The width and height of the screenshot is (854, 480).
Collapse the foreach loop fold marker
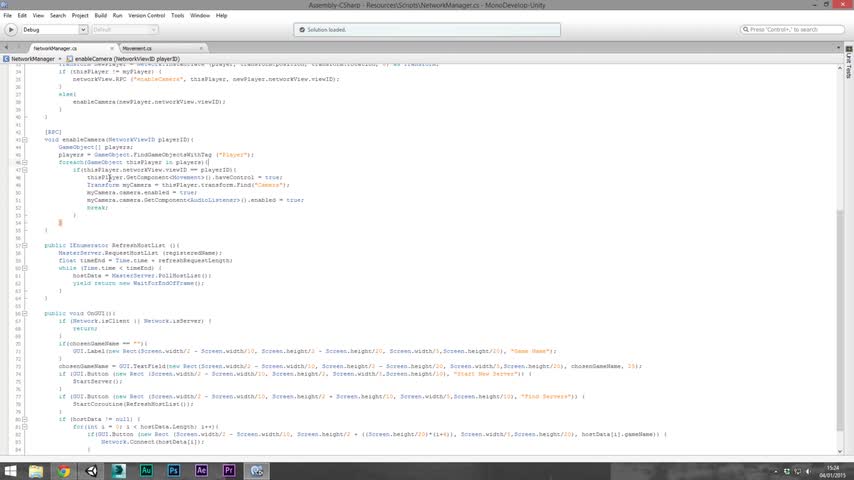click(25, 162)
